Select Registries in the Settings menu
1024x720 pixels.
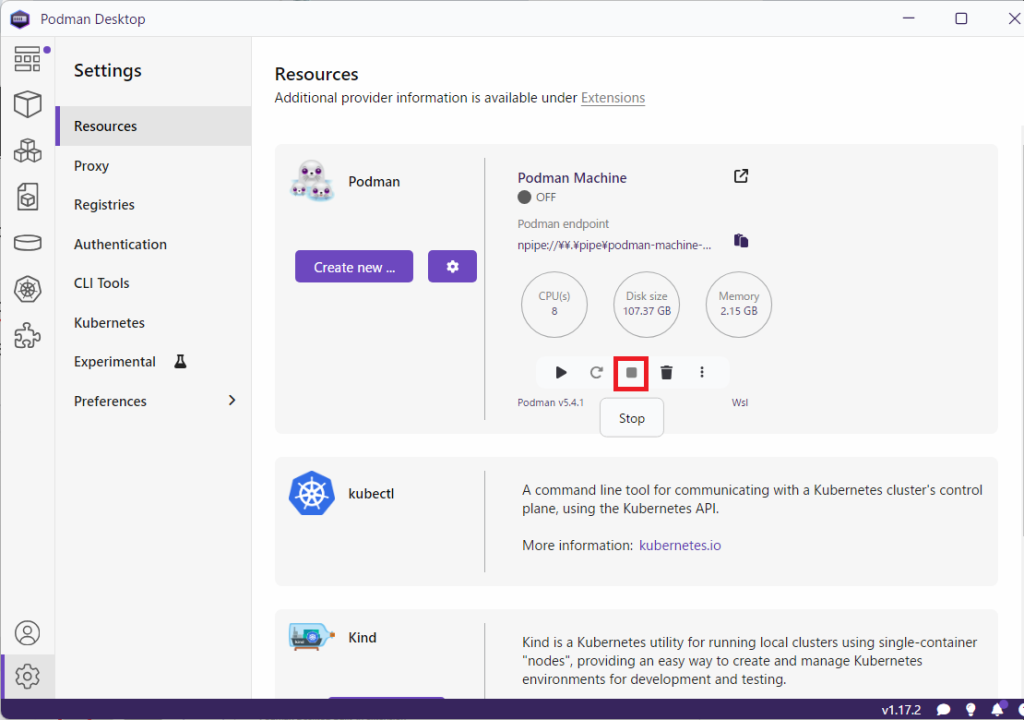click(104, 205)
